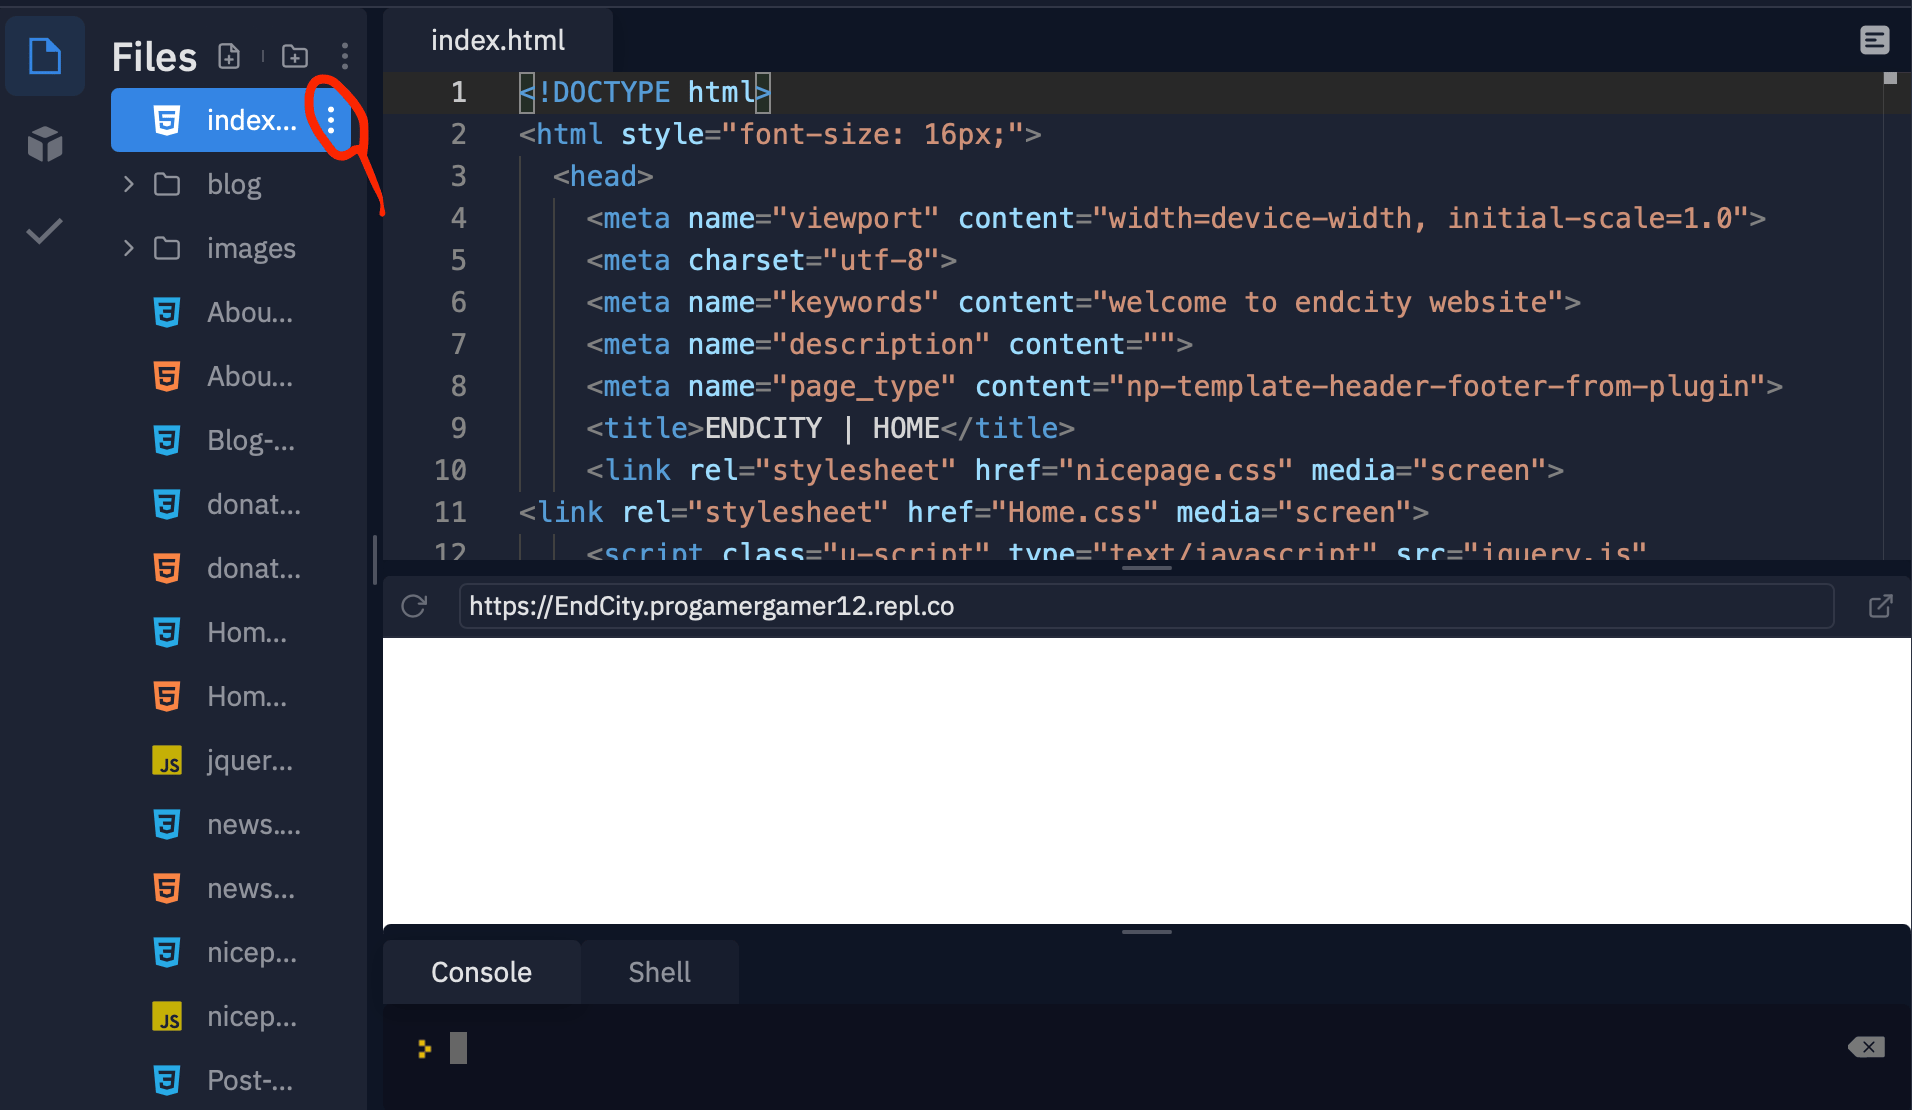
Task: Click the title text ENDCITY | HOME
Action: tap(822, 428)
